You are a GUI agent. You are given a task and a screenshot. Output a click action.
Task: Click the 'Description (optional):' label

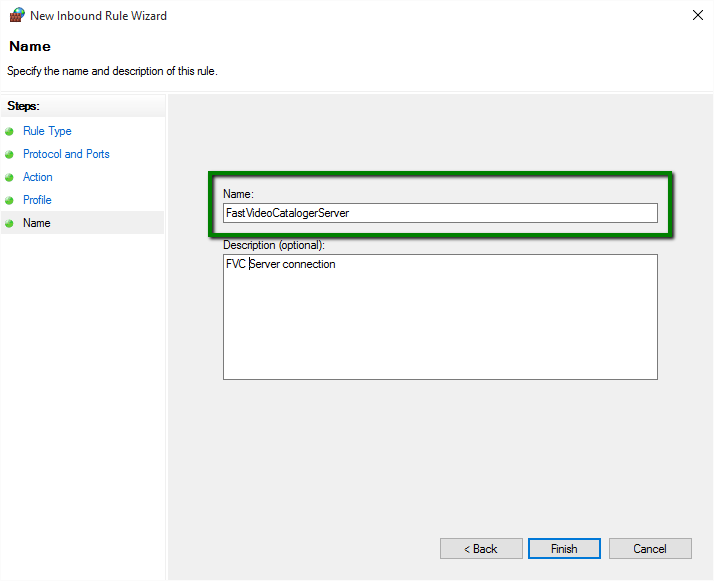point(274,245)
